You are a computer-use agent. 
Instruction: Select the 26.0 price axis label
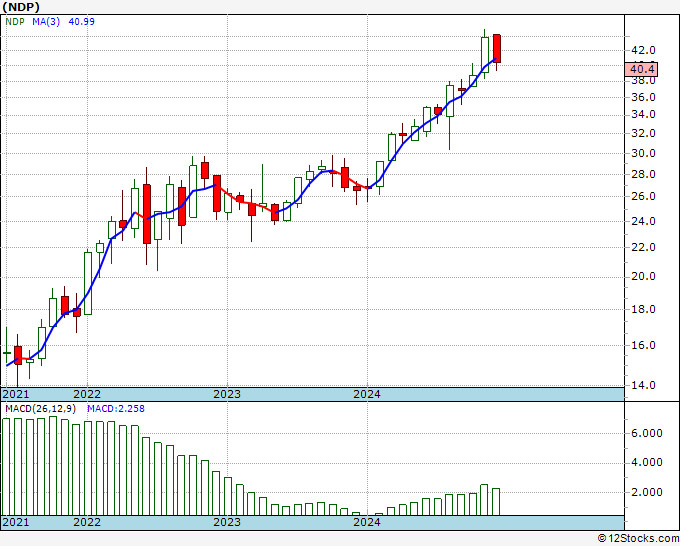click(x=643, y=196)
